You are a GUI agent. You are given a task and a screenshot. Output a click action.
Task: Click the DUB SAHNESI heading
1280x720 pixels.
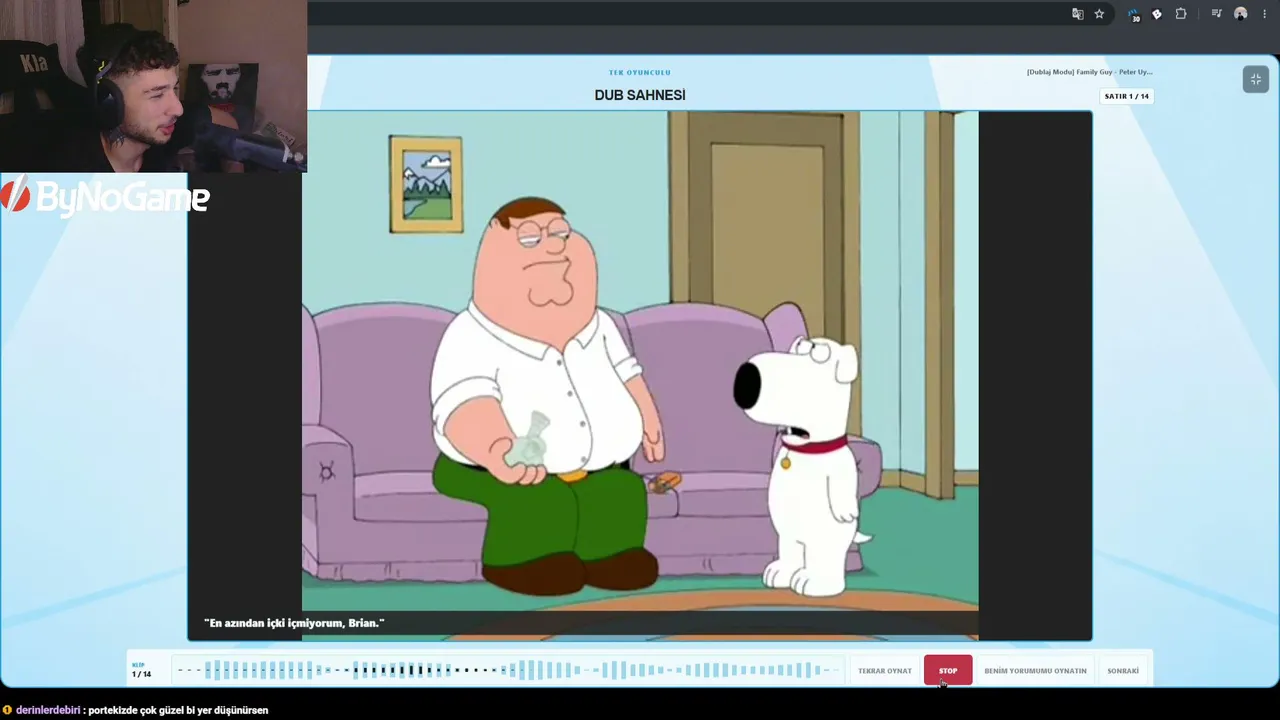click(640, 95)
